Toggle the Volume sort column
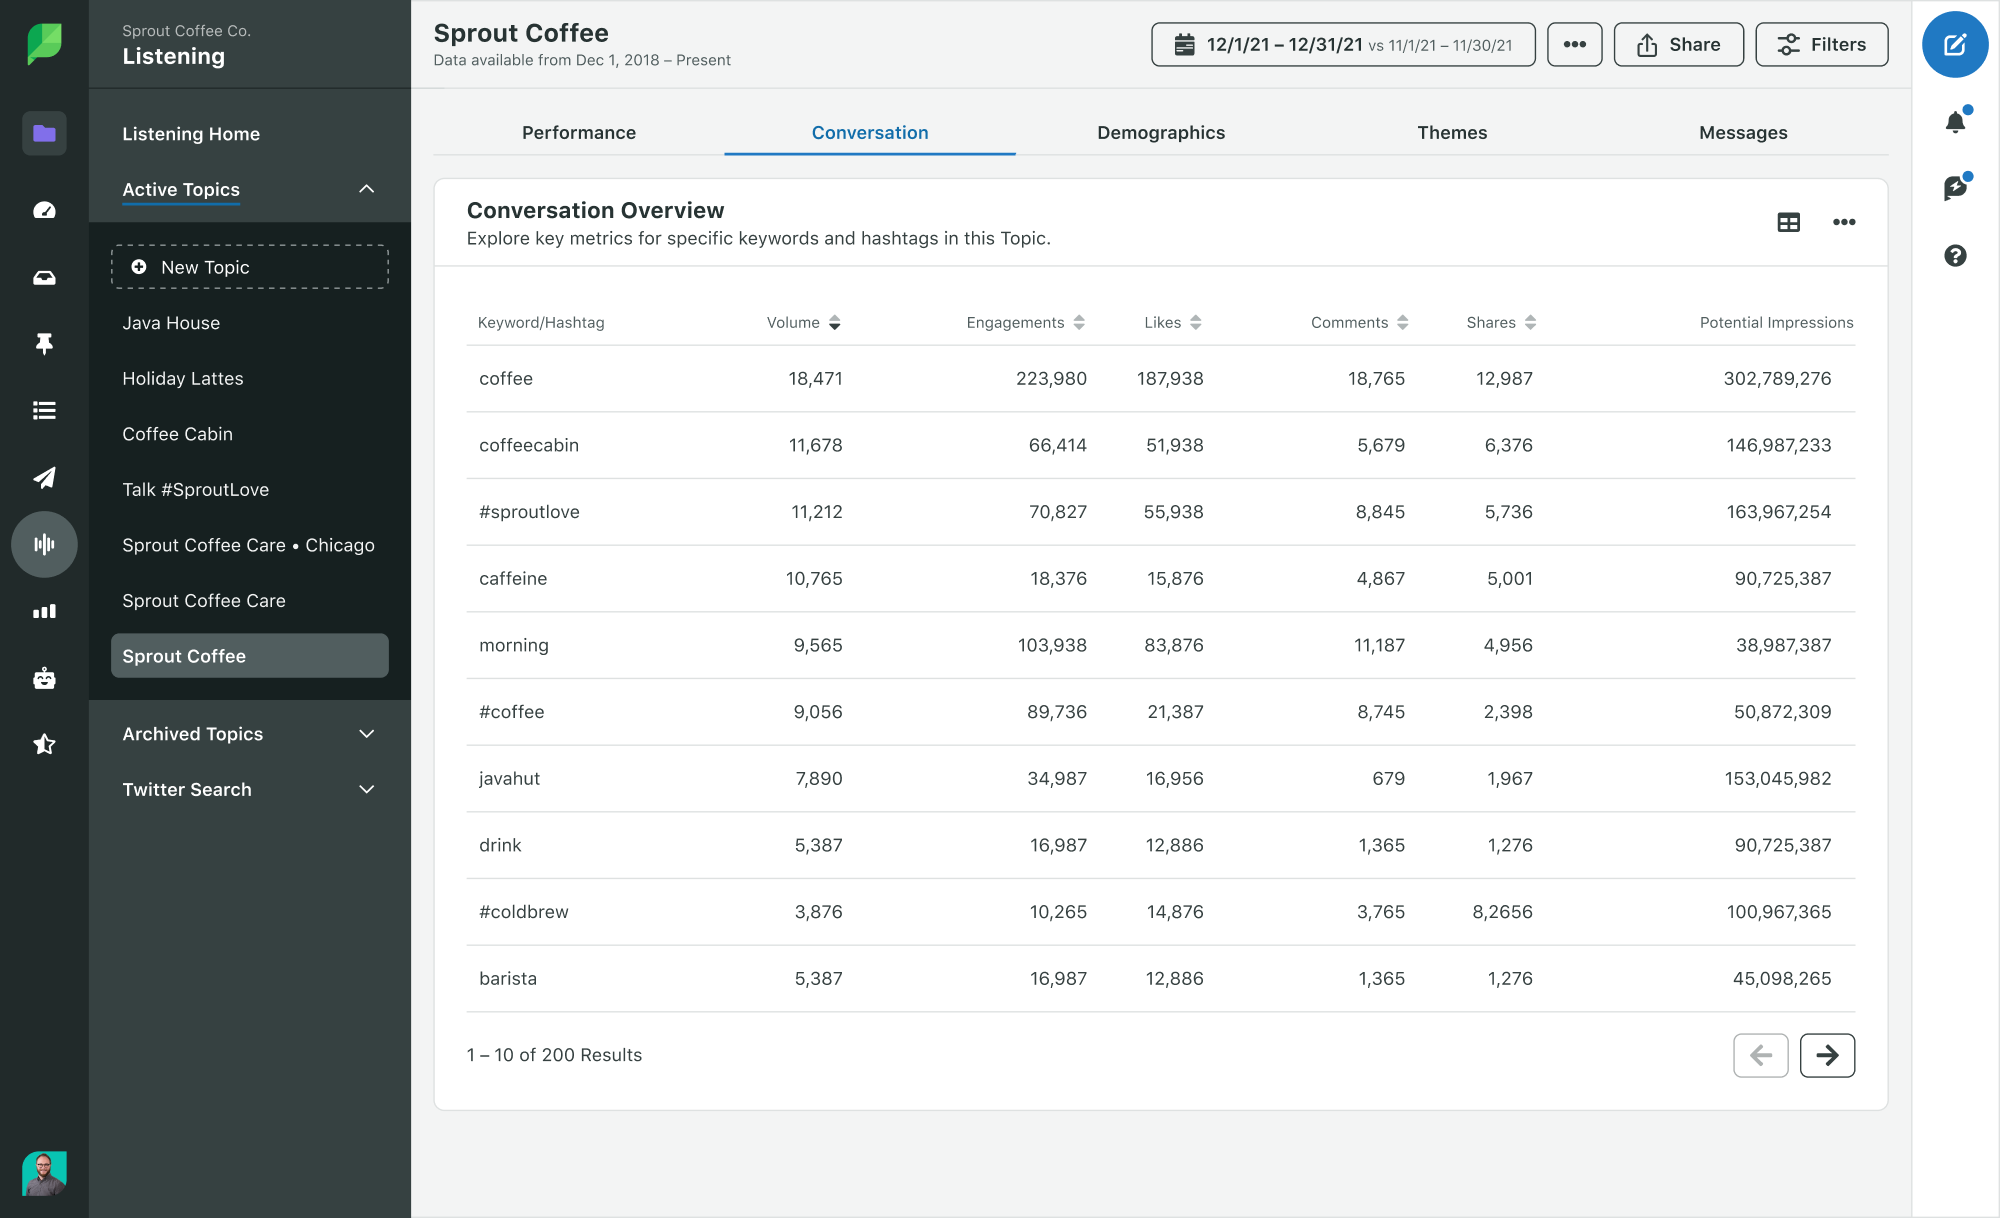 (x=833, y=321)
